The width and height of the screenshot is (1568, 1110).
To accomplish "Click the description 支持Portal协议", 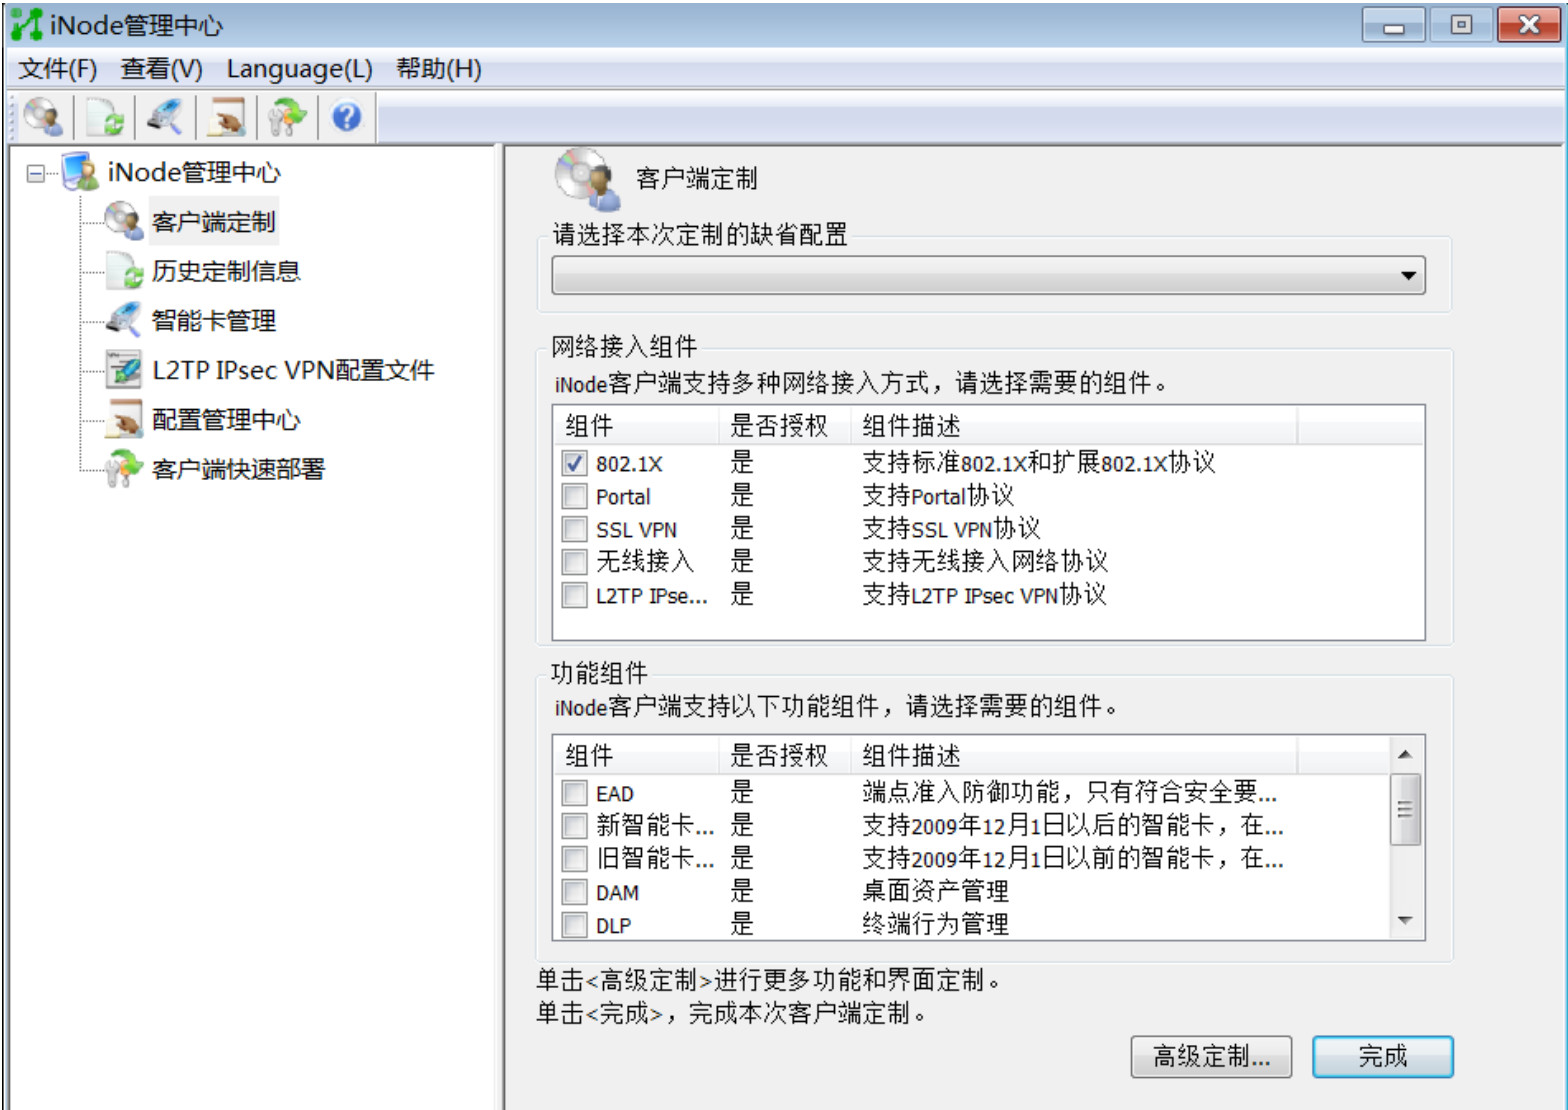I will click(x=937, y=496).
